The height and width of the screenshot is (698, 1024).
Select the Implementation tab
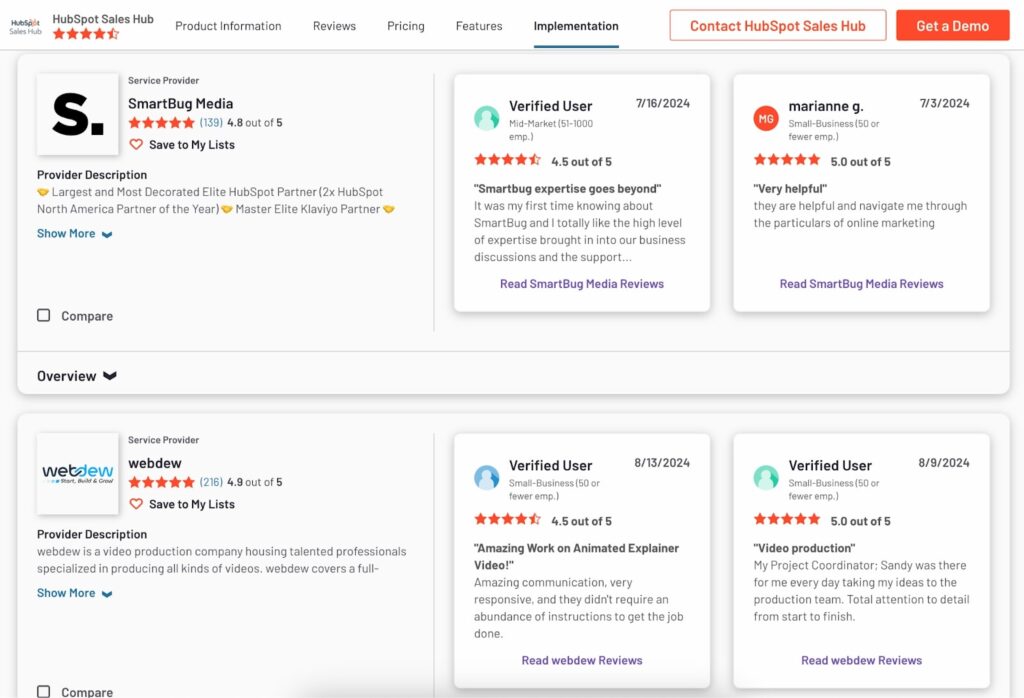click(x=576, y=26)
